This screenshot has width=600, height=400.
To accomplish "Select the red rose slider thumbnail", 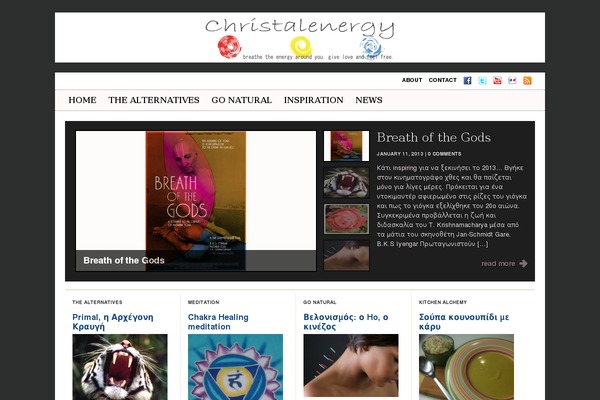I will (346, 219).
